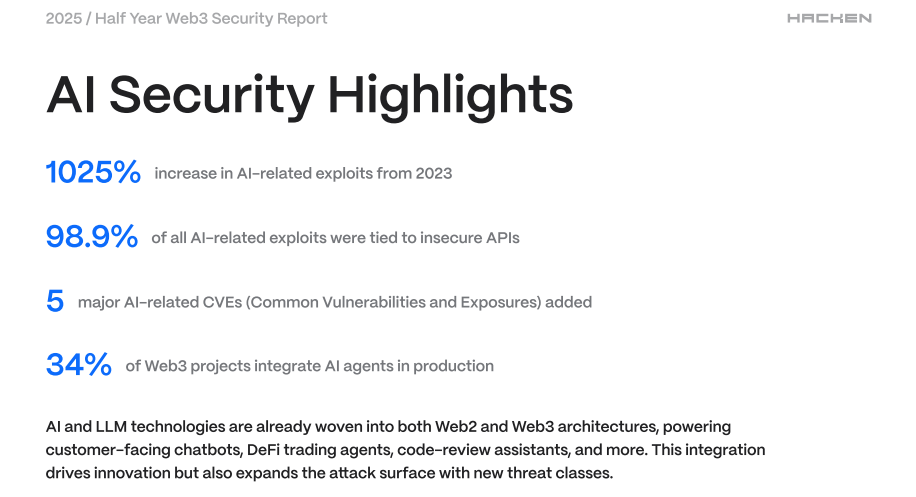Click the paragraph's first line about AI and LLM
The image size is (916, 497).
point(388,426)
